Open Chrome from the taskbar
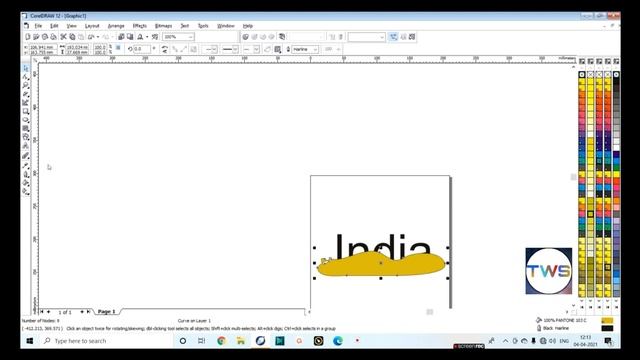The width and height of the screenshot is (640, 360). (x=221, y=340)
